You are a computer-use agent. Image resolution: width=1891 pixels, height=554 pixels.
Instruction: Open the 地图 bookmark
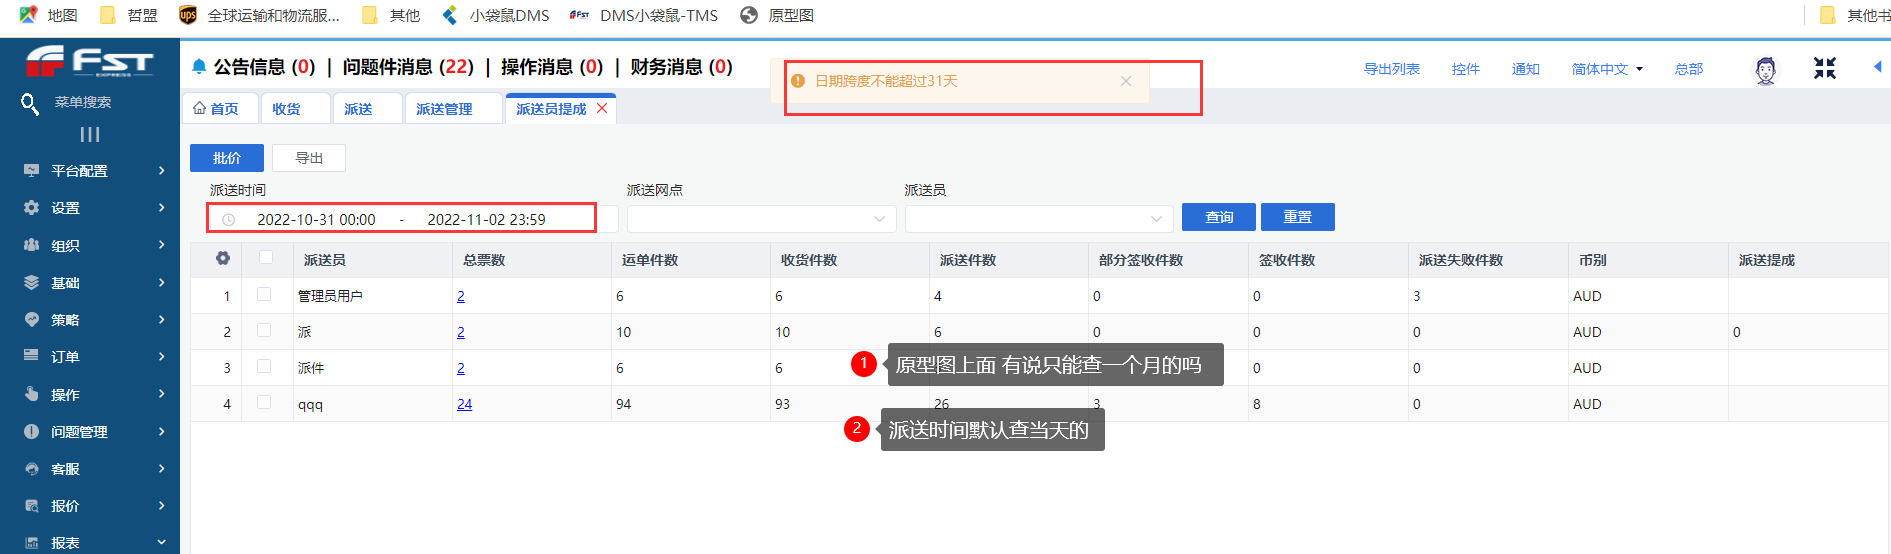(x=49, y=15)
